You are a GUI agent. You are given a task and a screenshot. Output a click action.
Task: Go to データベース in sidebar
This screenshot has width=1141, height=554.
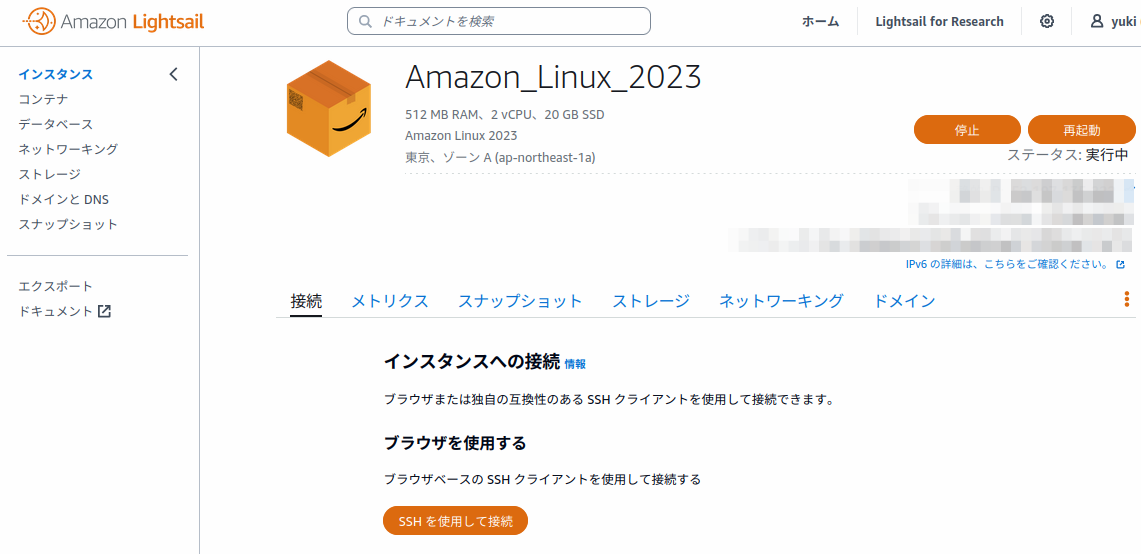pos(56,124)
